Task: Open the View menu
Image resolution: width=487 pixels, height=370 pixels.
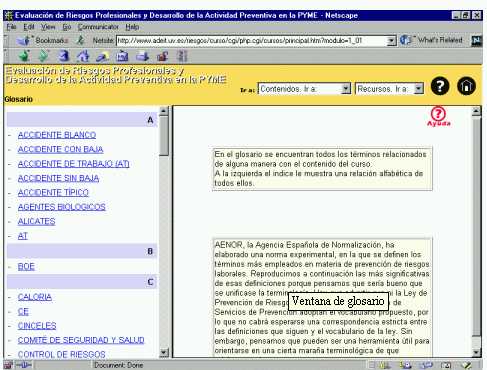Action: pos(48,27)
